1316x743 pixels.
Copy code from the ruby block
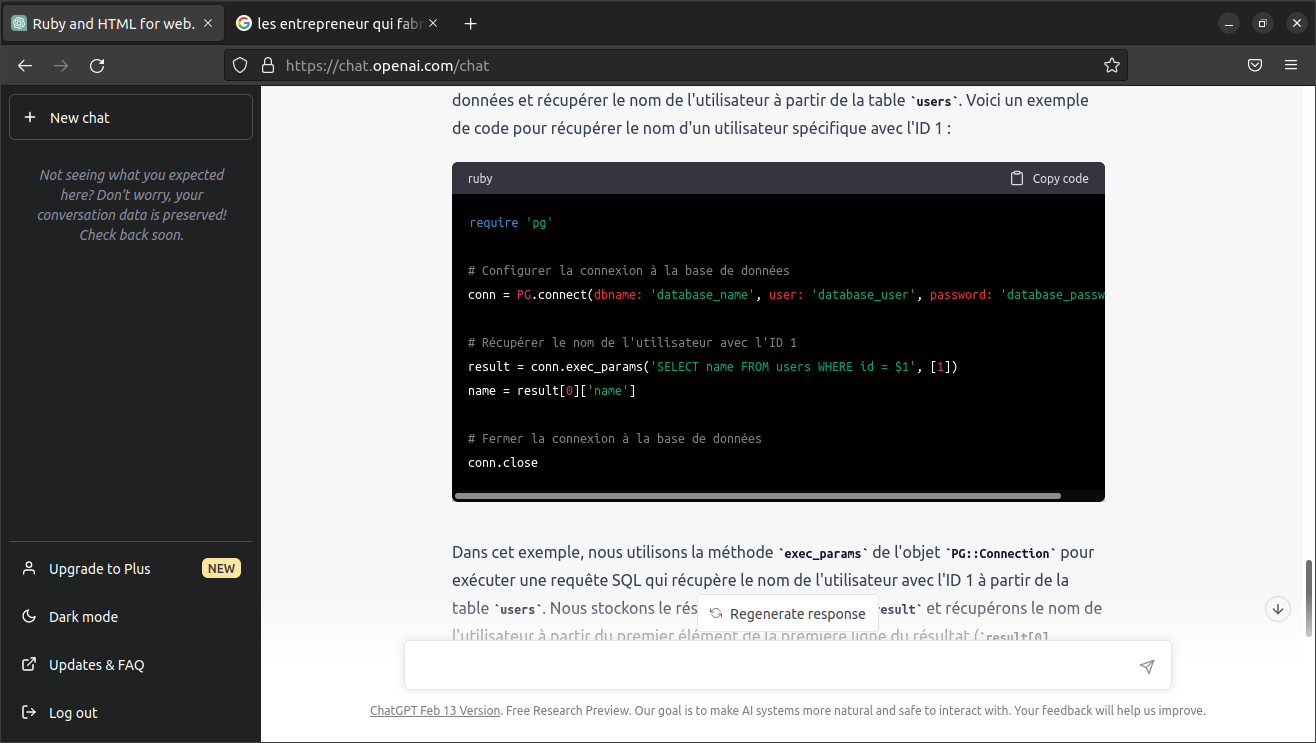pos(1049,178)
